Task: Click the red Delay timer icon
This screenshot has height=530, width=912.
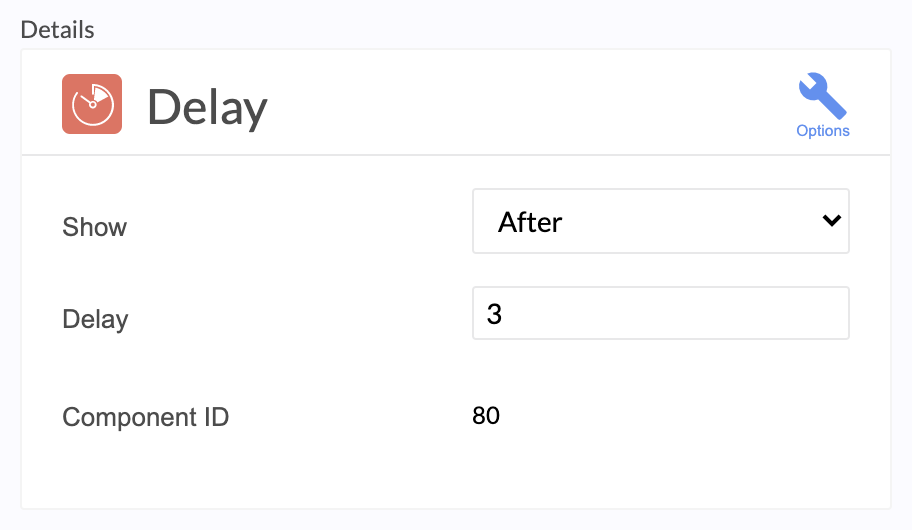Action: tap(92, 104)
